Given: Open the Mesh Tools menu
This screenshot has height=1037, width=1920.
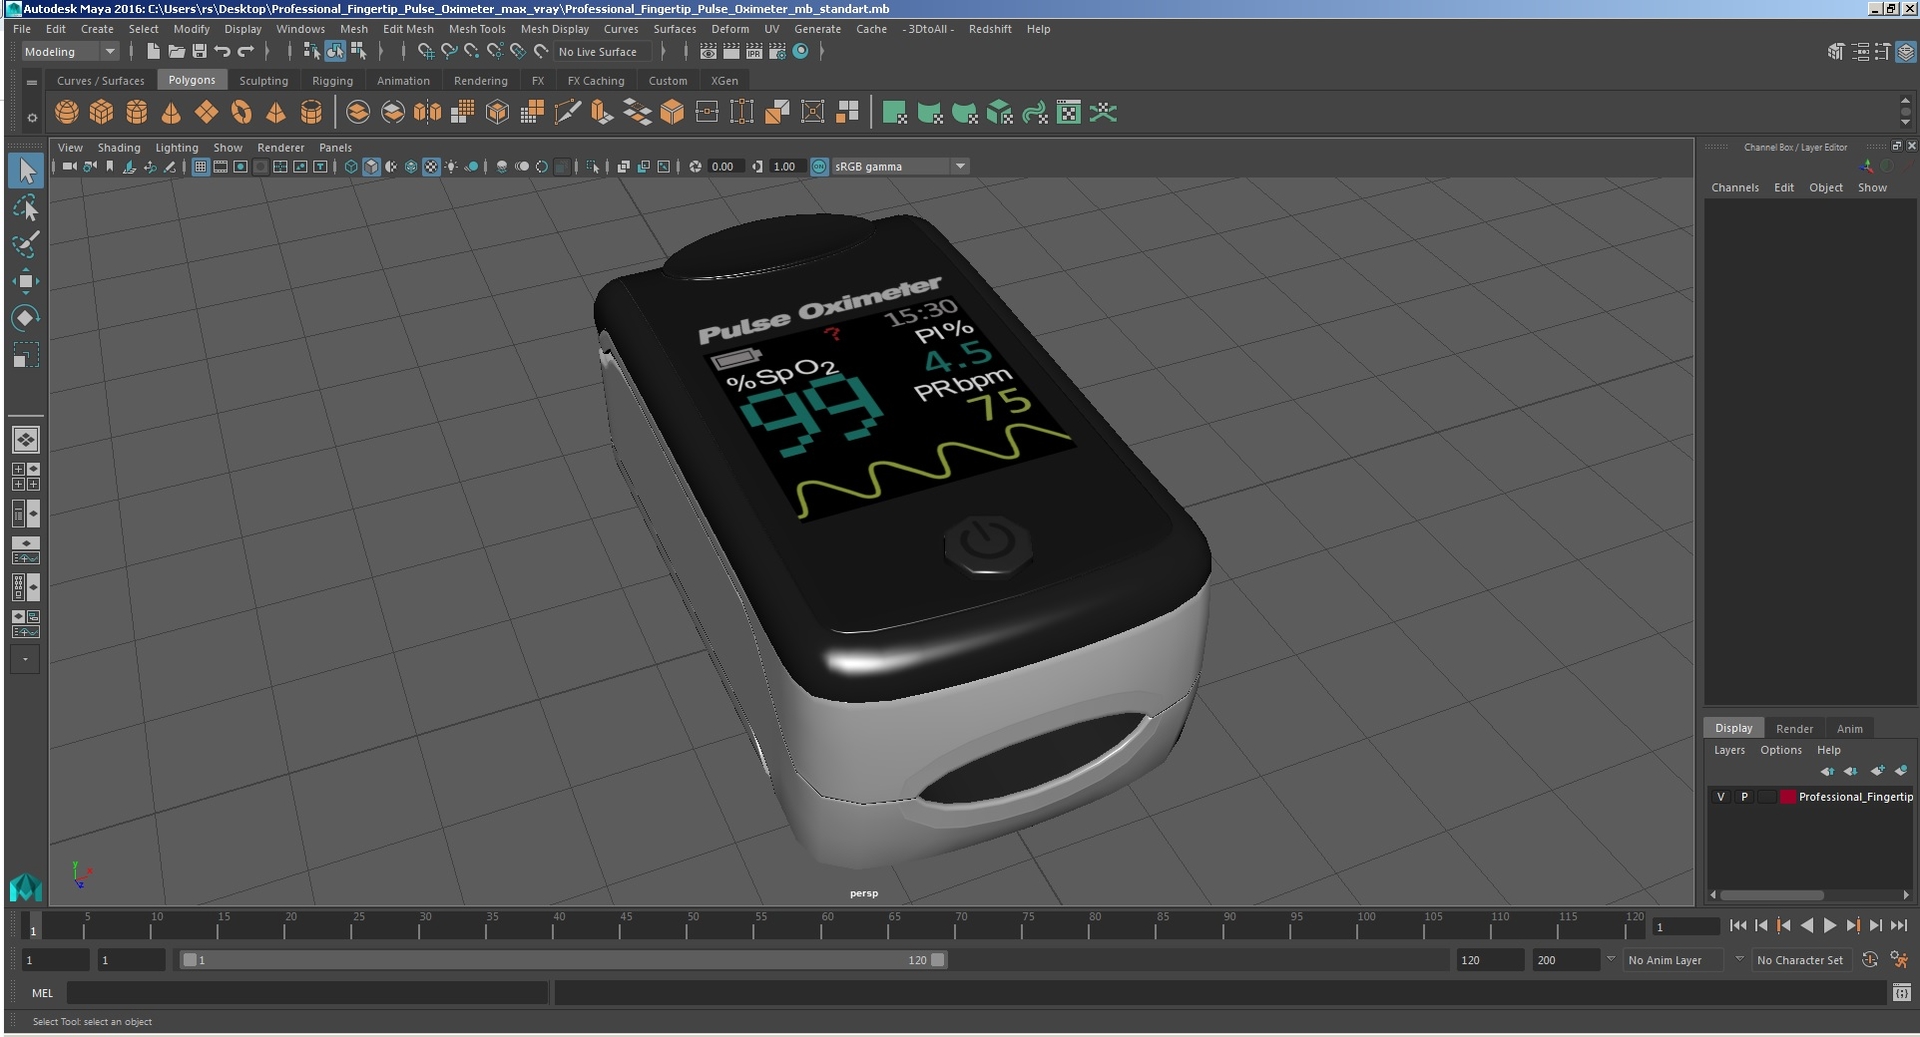Looking at the screenshot, I should 477,29.
